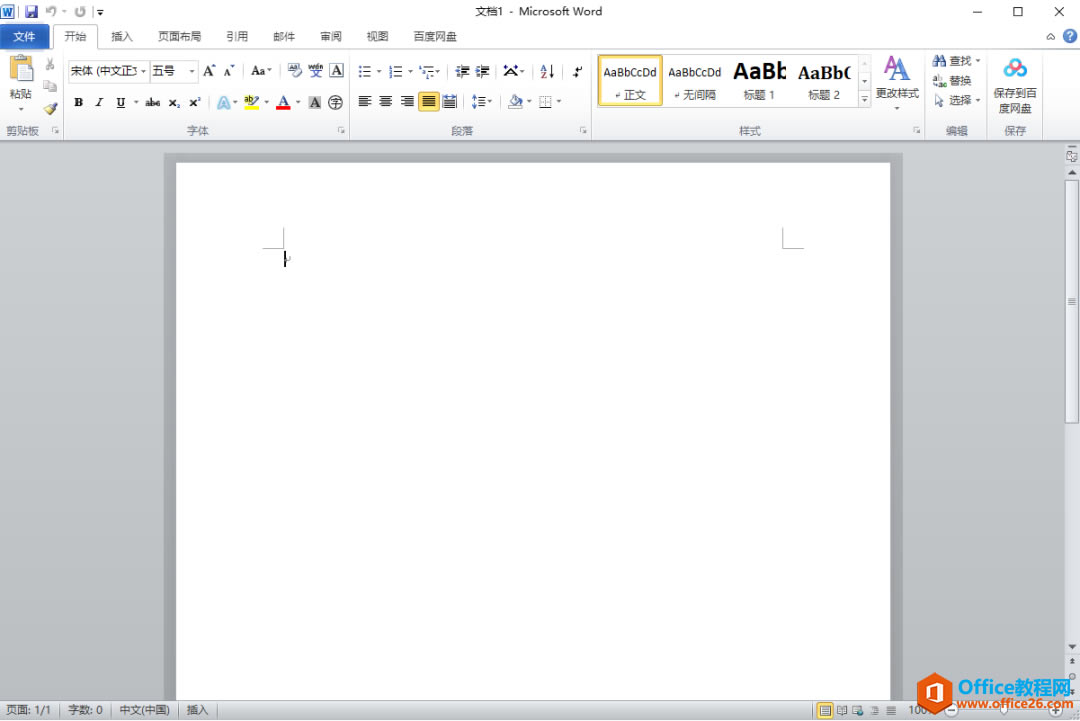Click the Clear Formatting icon
The height and width of the screenshot is (721, 1080).
tap(295, 70)
